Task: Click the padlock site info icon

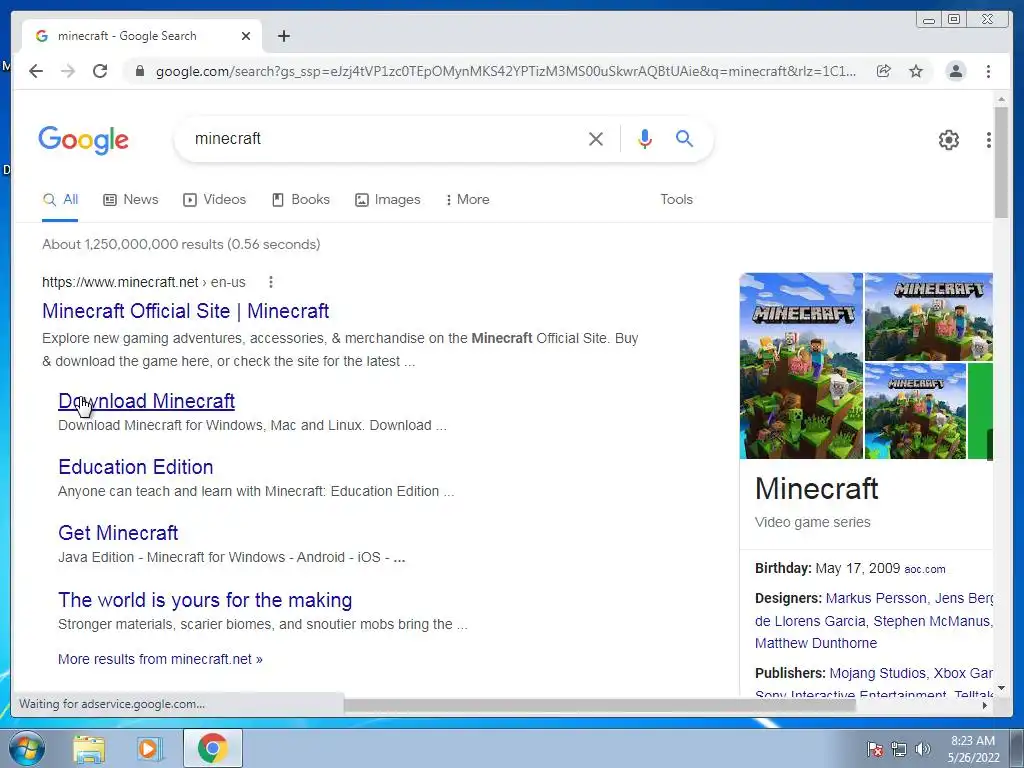Action: (139, 71)
